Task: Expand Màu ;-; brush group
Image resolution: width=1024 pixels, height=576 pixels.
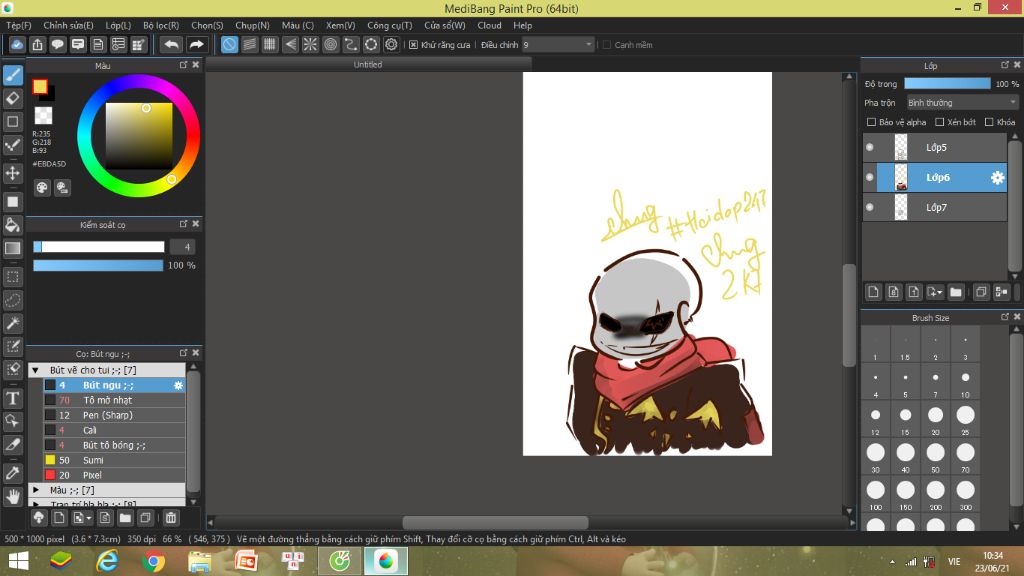Action: tap(36, 490)
